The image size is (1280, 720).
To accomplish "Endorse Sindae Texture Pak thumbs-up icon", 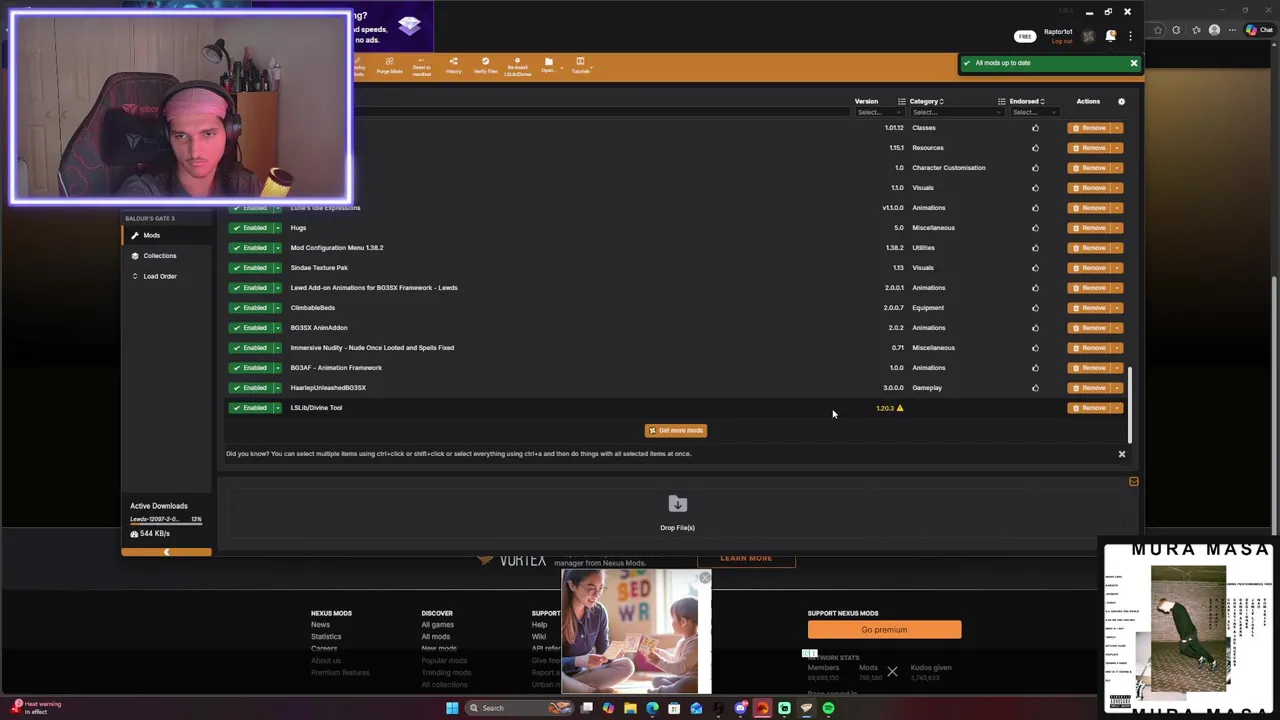I will (x=1035, y=268).
